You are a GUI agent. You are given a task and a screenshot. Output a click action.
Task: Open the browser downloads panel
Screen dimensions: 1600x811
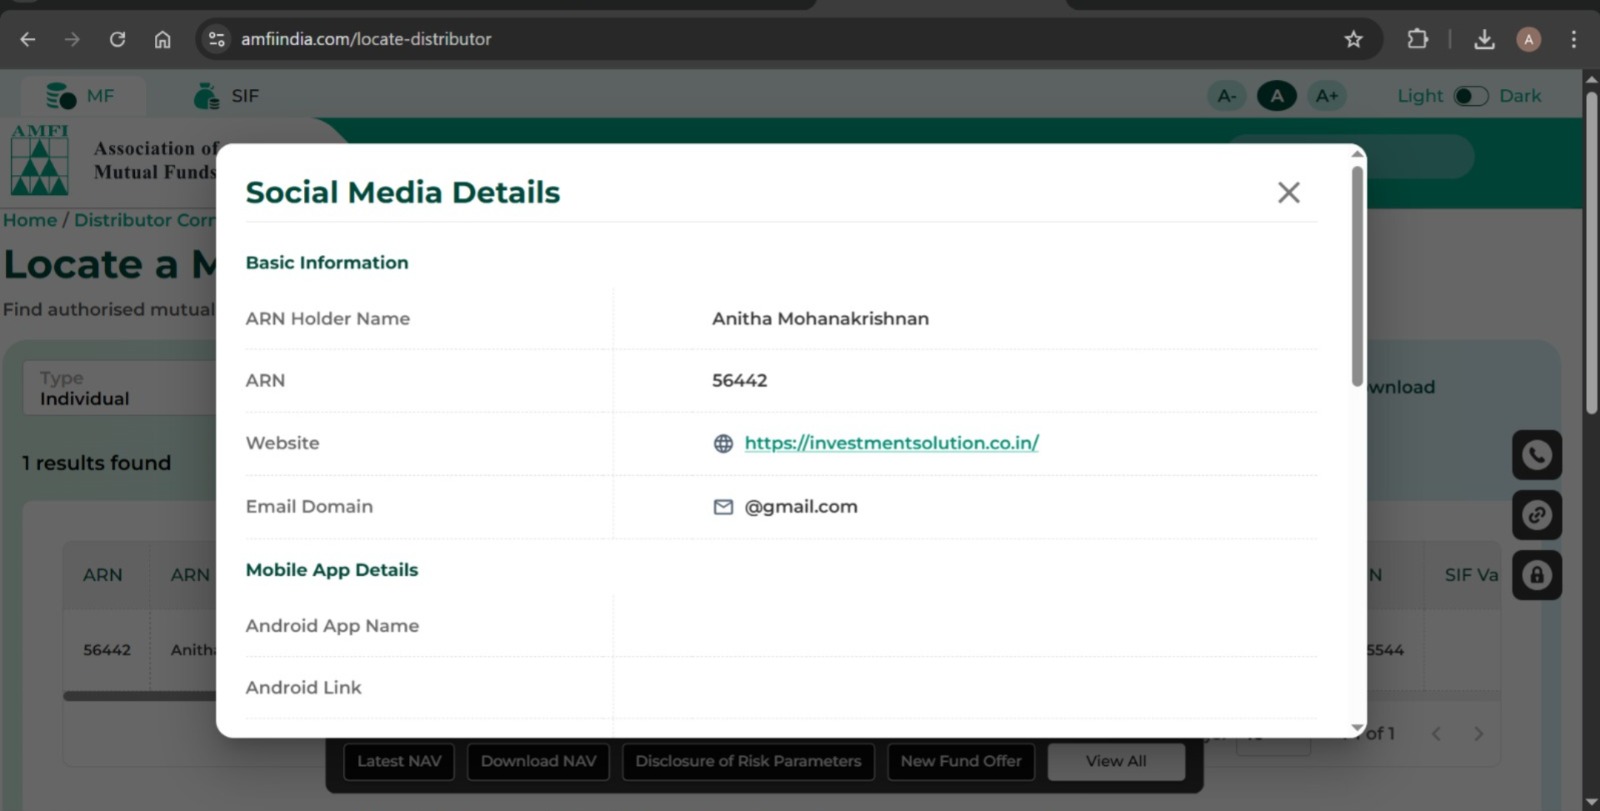(x=1484, y=39)
